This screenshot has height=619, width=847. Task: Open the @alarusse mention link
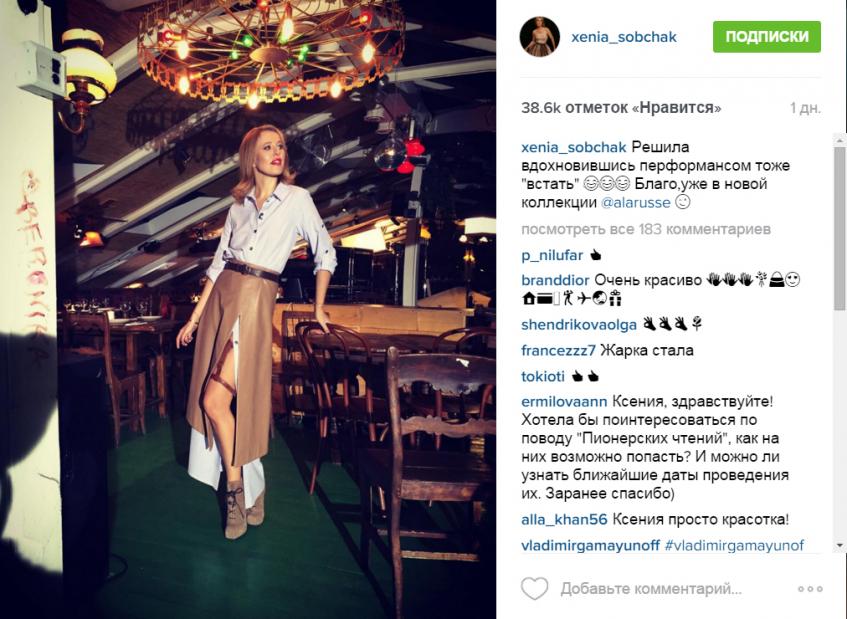[x=635, y=203]
